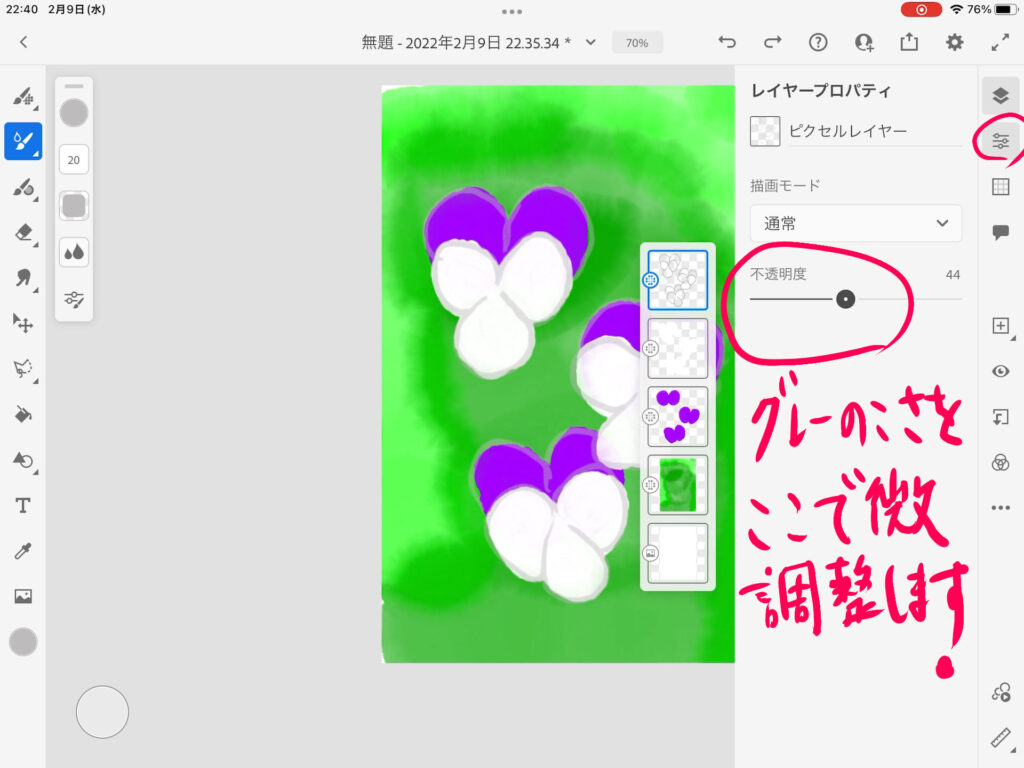
Task: Activate the Lasso selection tool
Action: click(x=23, y=367)
